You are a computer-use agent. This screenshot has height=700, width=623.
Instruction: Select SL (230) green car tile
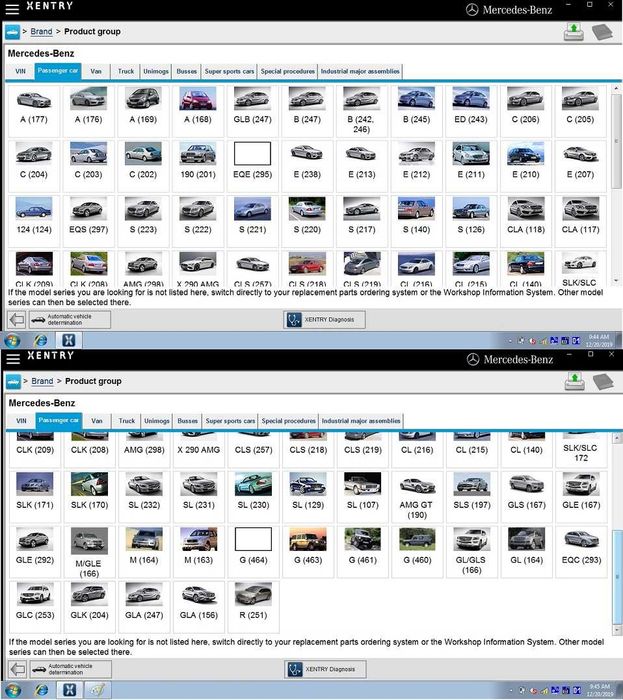253,496
